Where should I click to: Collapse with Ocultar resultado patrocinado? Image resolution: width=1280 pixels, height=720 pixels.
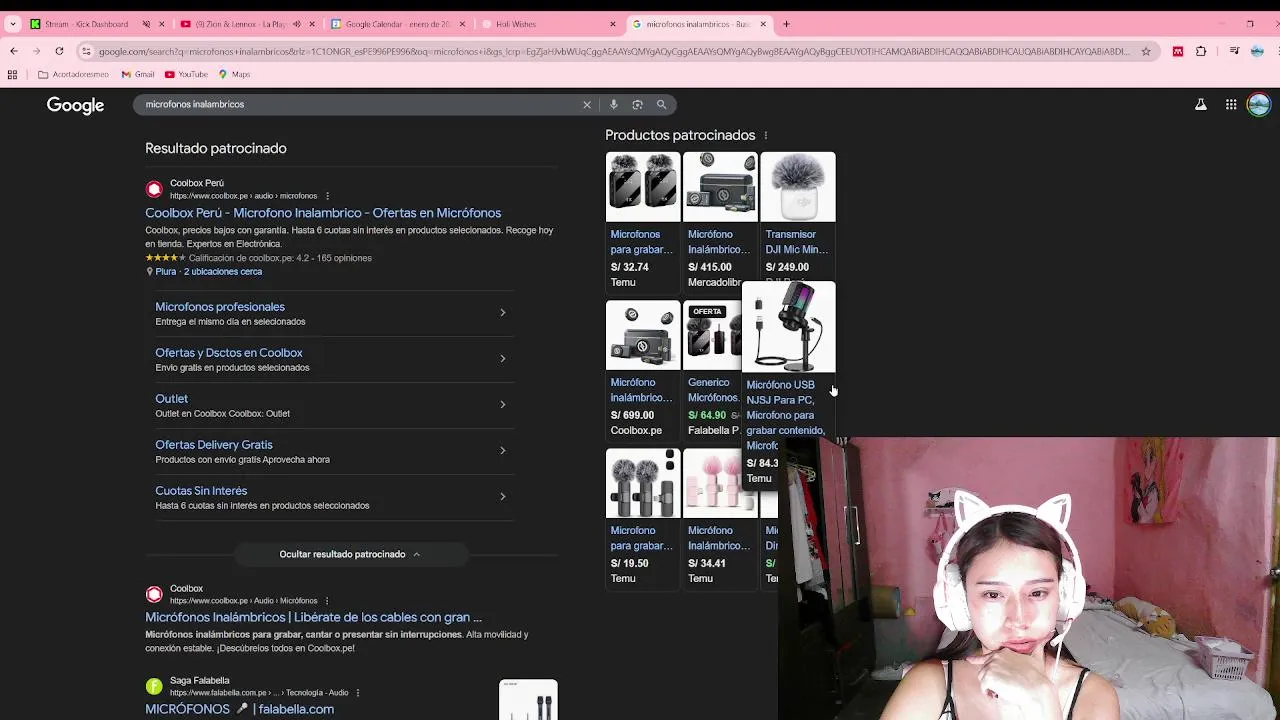pyautogui.click(x=350, y=554)
